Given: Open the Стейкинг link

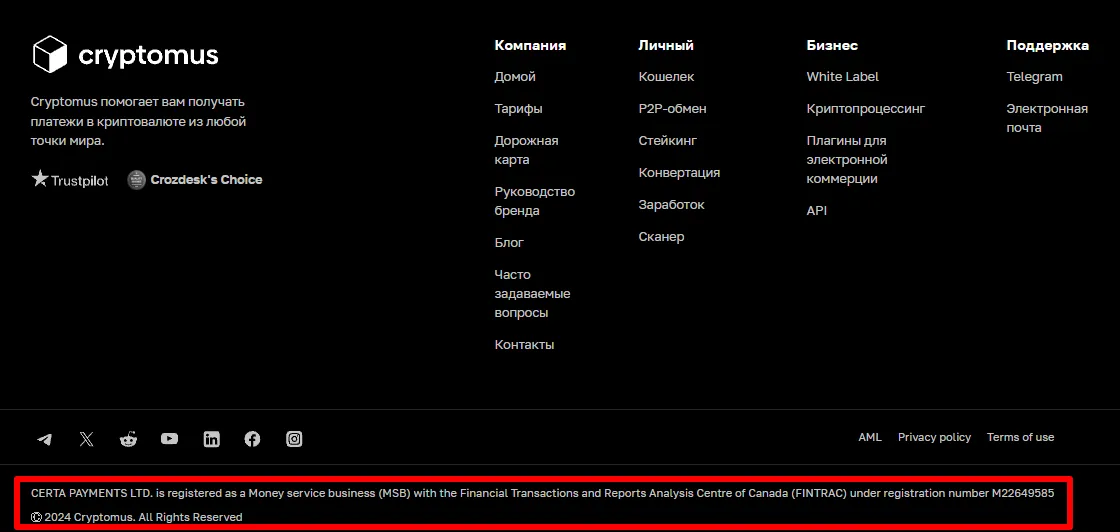Looking at the screenshot, I should 667,141.
